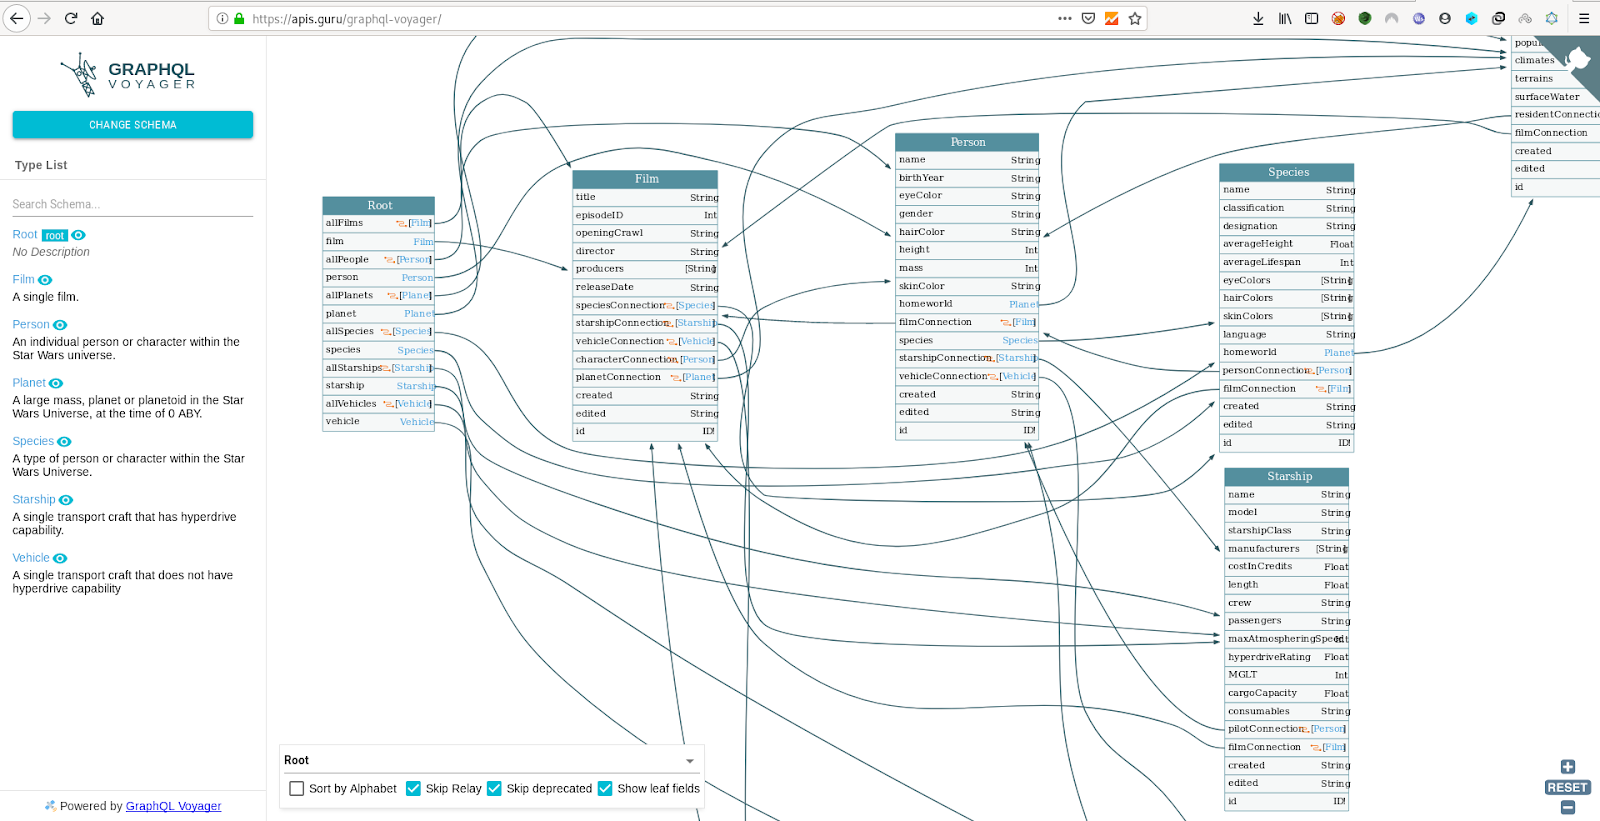Click surfaceWater field in Planet node

(x=1555, y=97)
